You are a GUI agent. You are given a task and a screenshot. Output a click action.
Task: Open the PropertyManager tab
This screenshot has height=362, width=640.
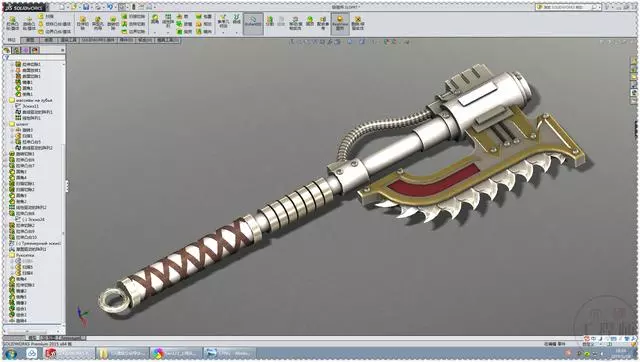[x=16, y=50]
